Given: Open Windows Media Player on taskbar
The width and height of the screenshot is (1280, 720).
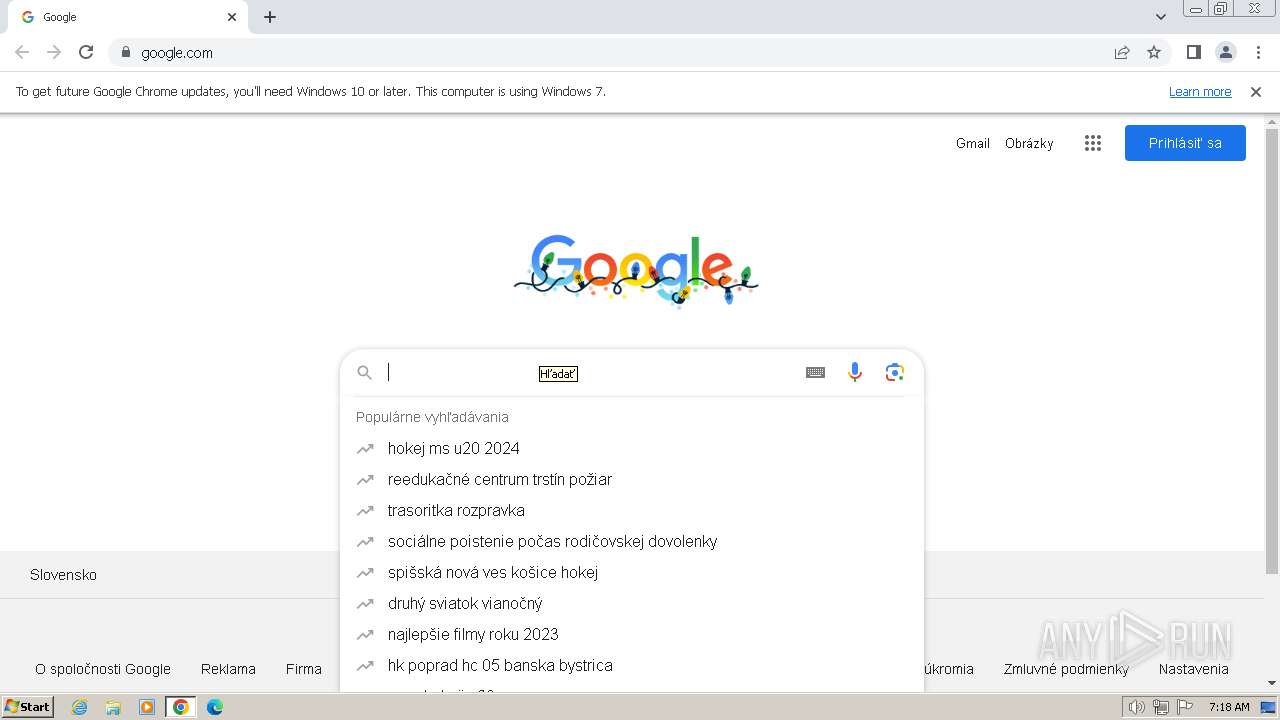Looking at the screenshot, I should point(147,707).
